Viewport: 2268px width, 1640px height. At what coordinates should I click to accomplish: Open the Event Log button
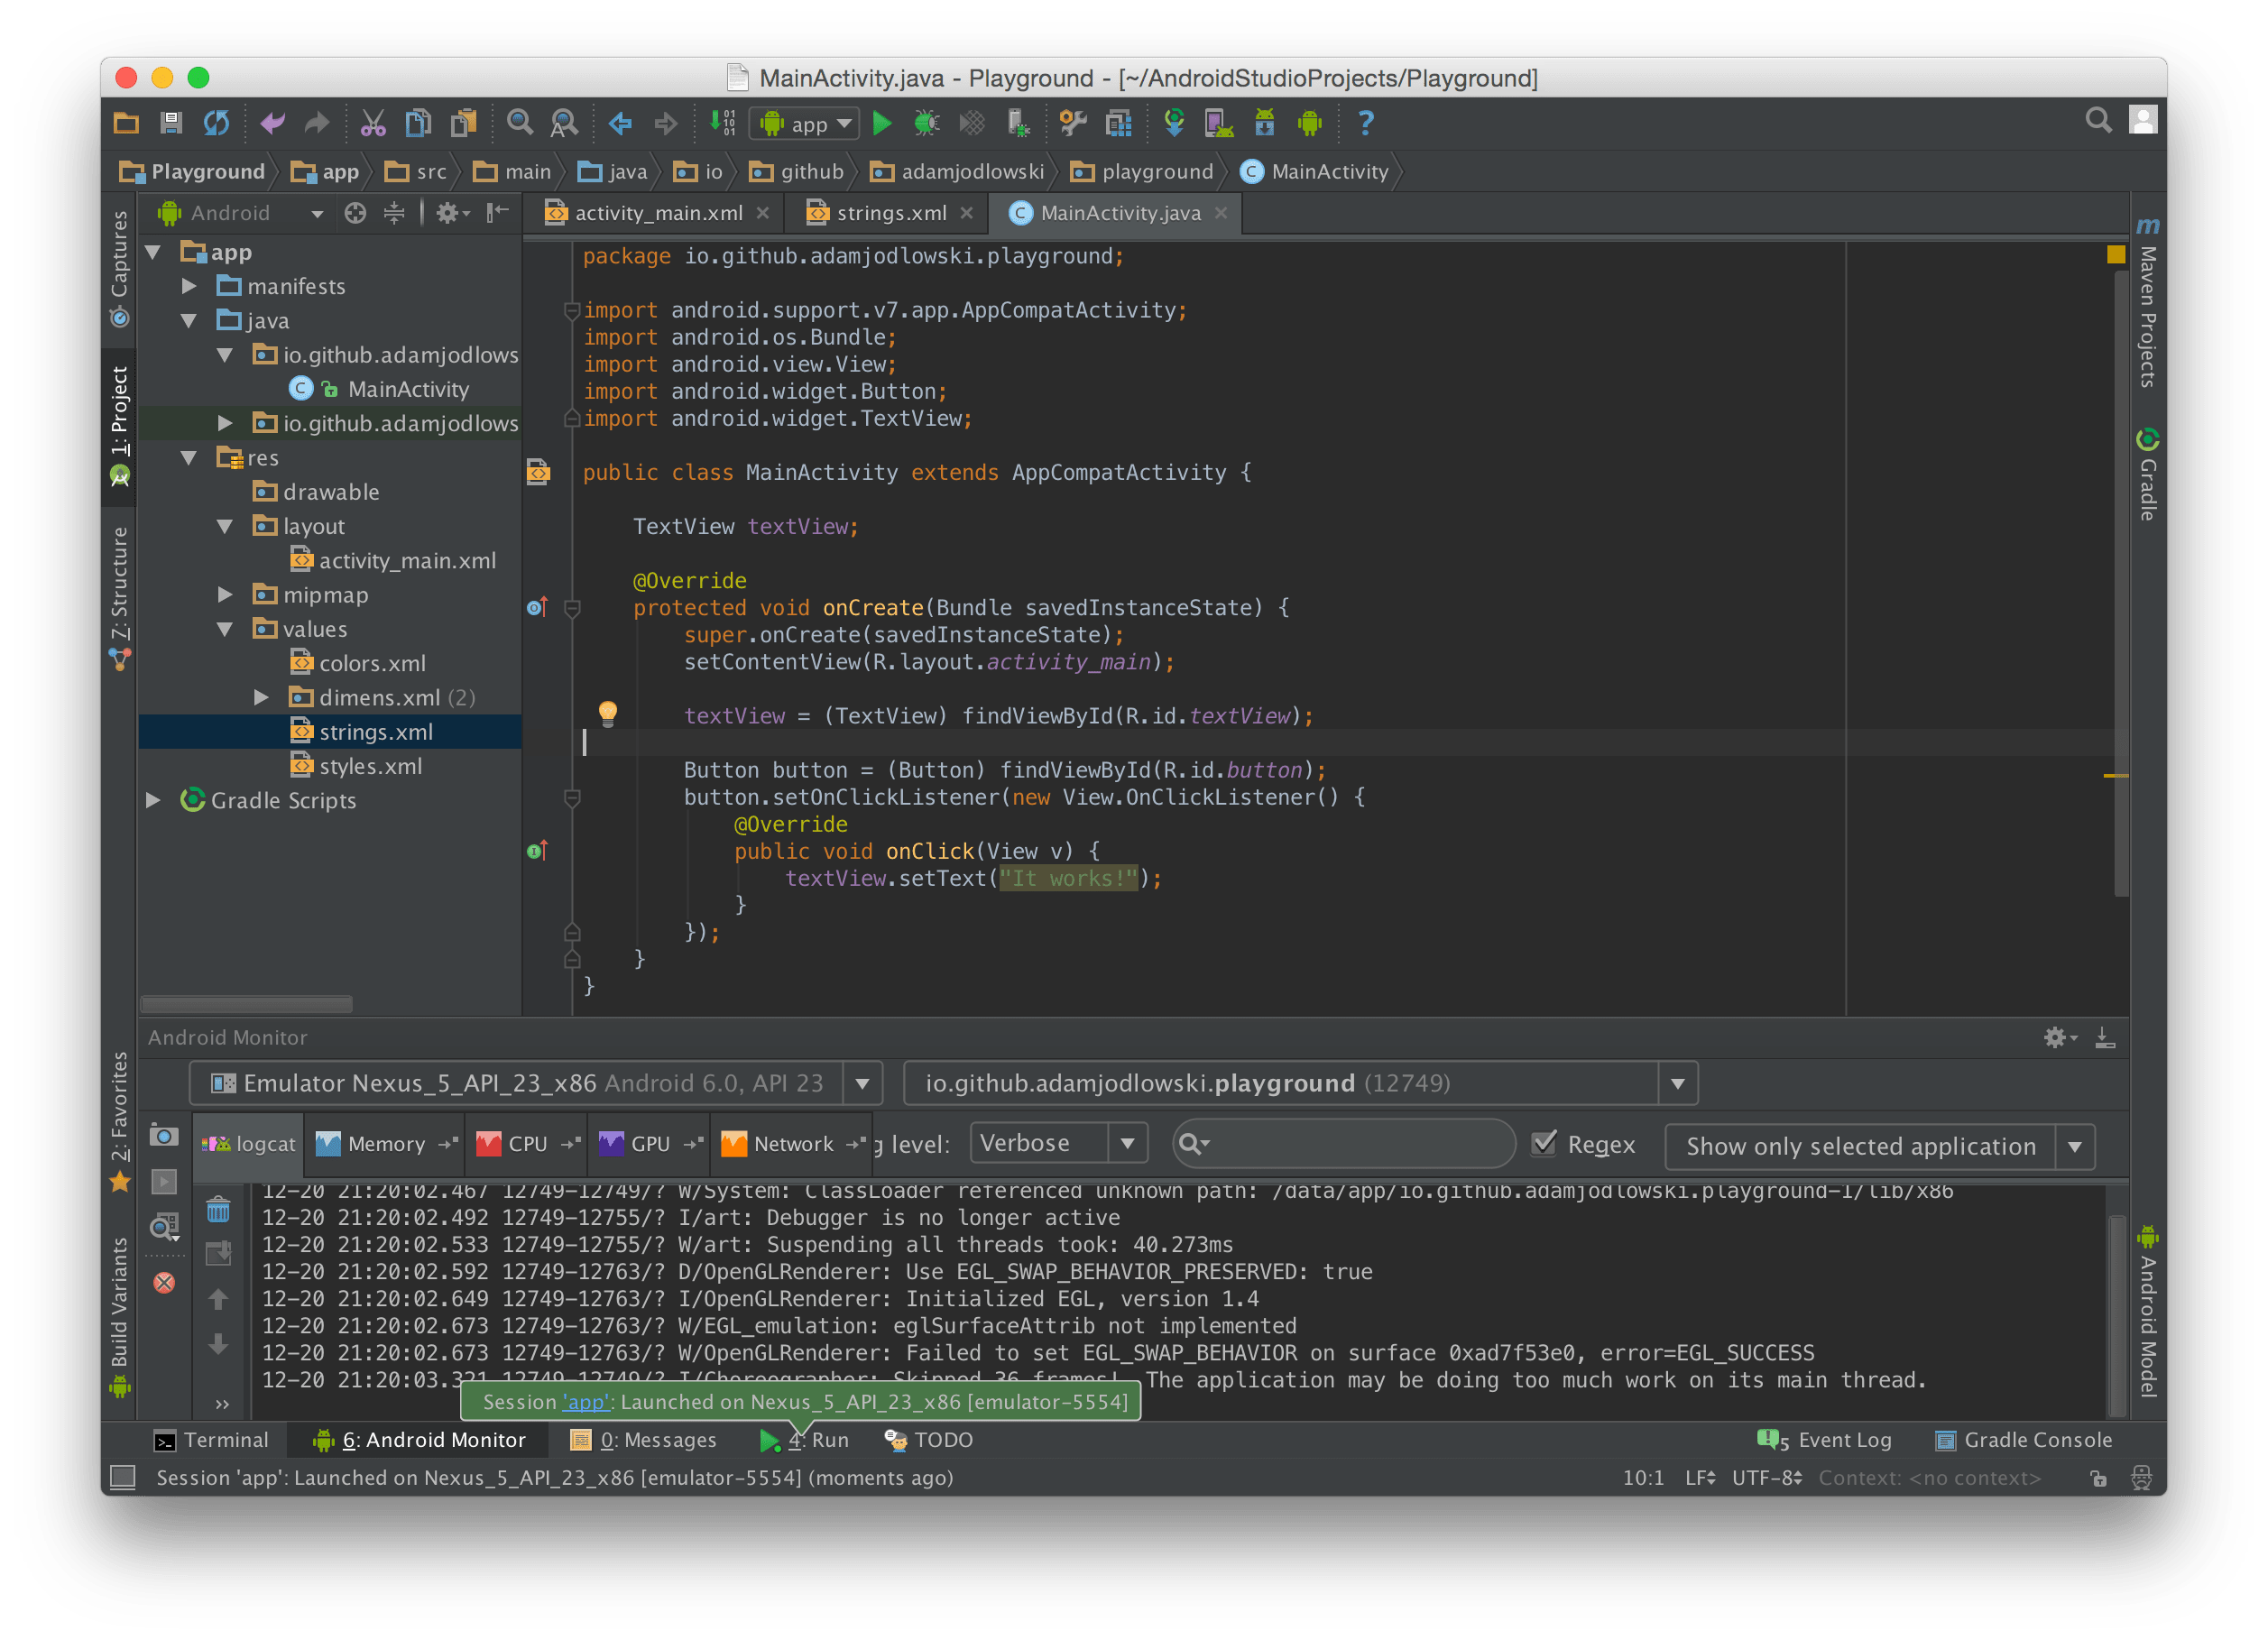click(1824, 1440)
